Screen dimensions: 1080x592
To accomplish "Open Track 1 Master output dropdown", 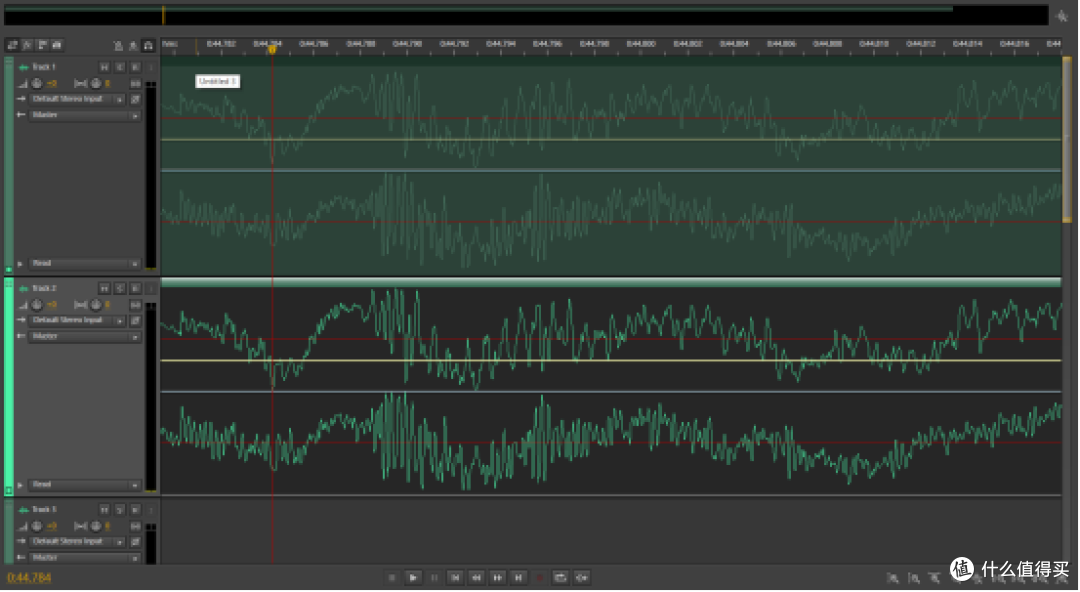I will [85, 115].
